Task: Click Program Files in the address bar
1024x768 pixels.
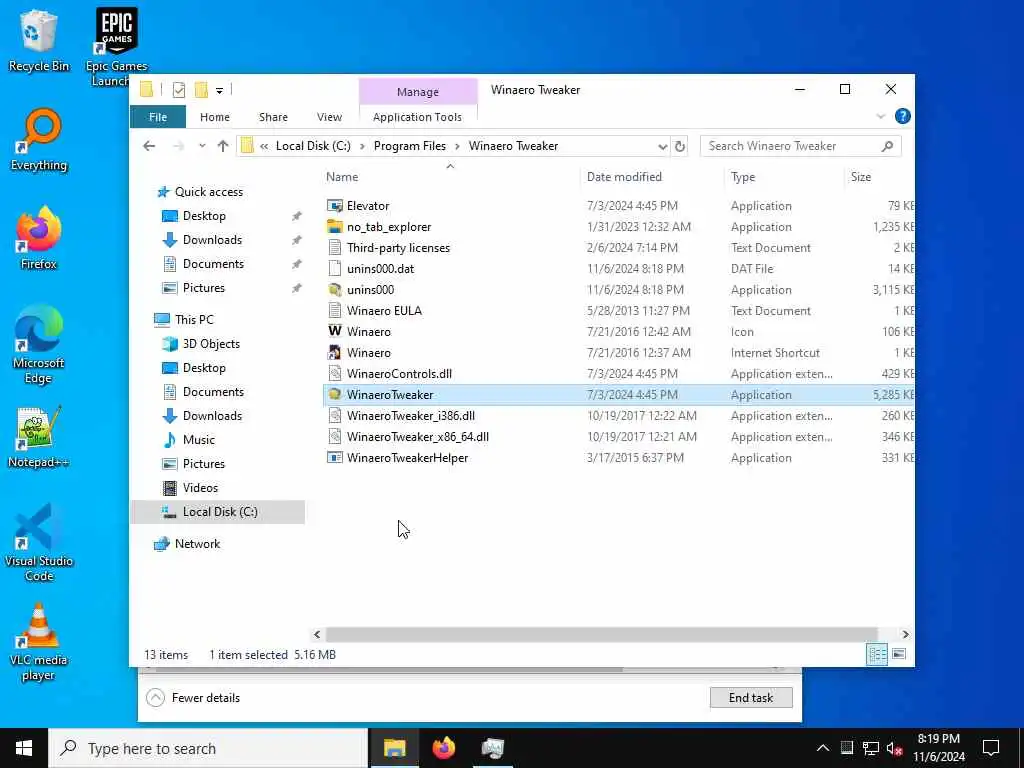Action: [x=409, y=146]
